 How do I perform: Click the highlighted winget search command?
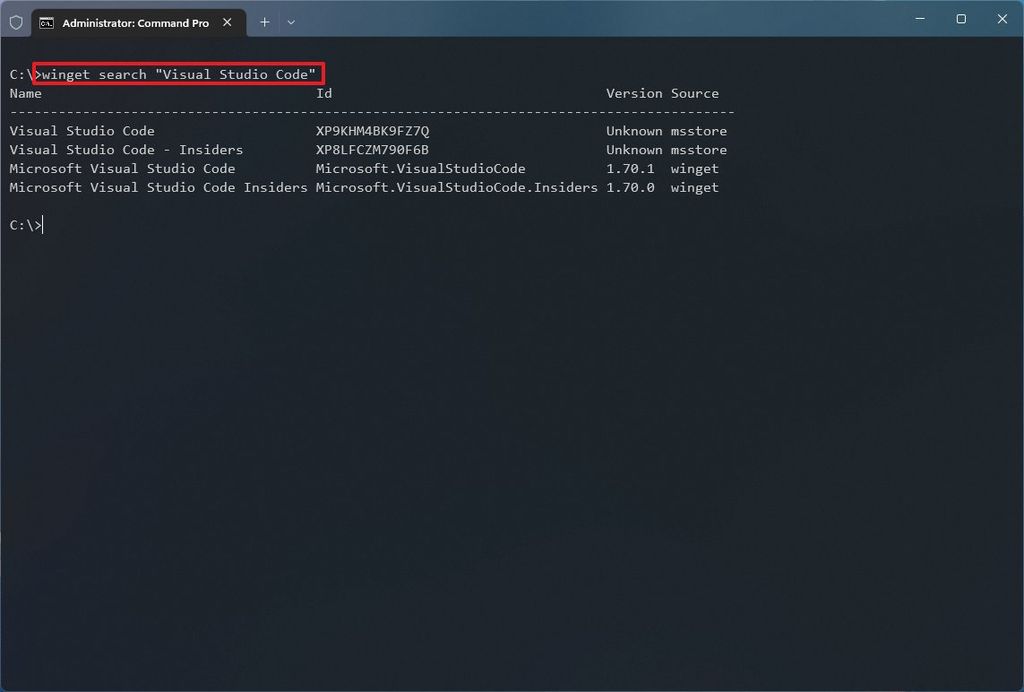click(x=178, y=74)
